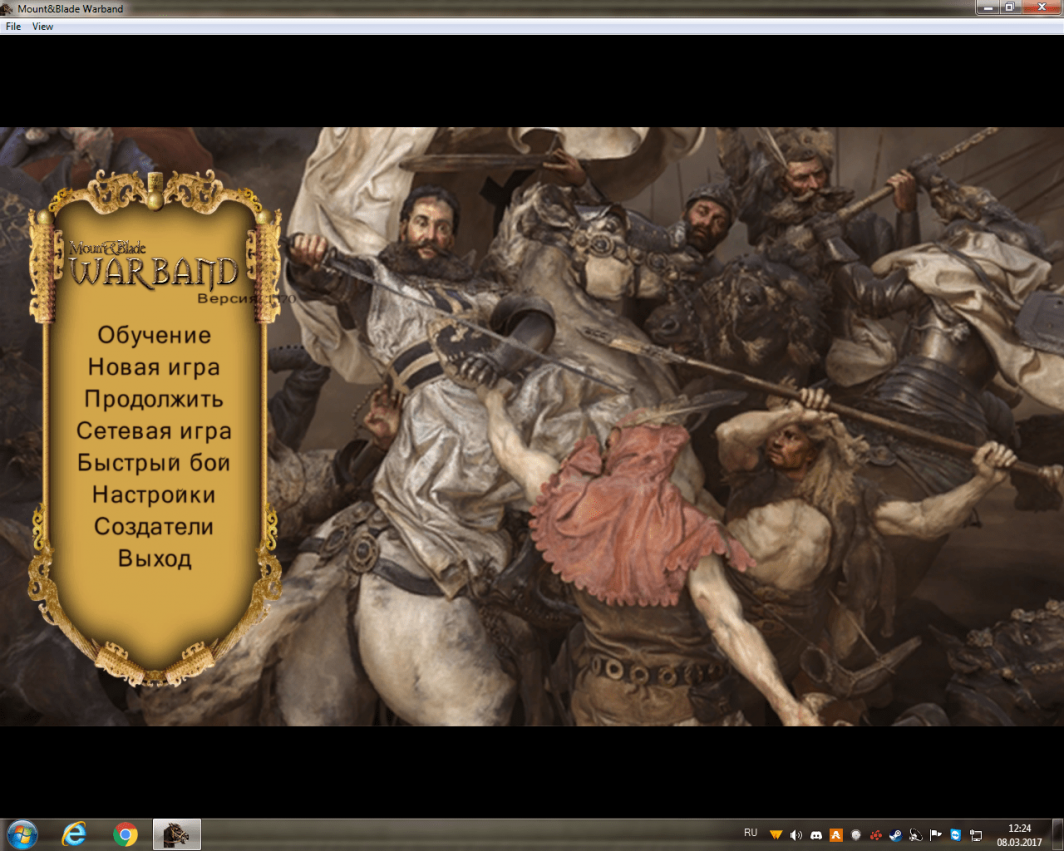
Task: Choose Продолжить to resume game
Action: pos(154,399)
